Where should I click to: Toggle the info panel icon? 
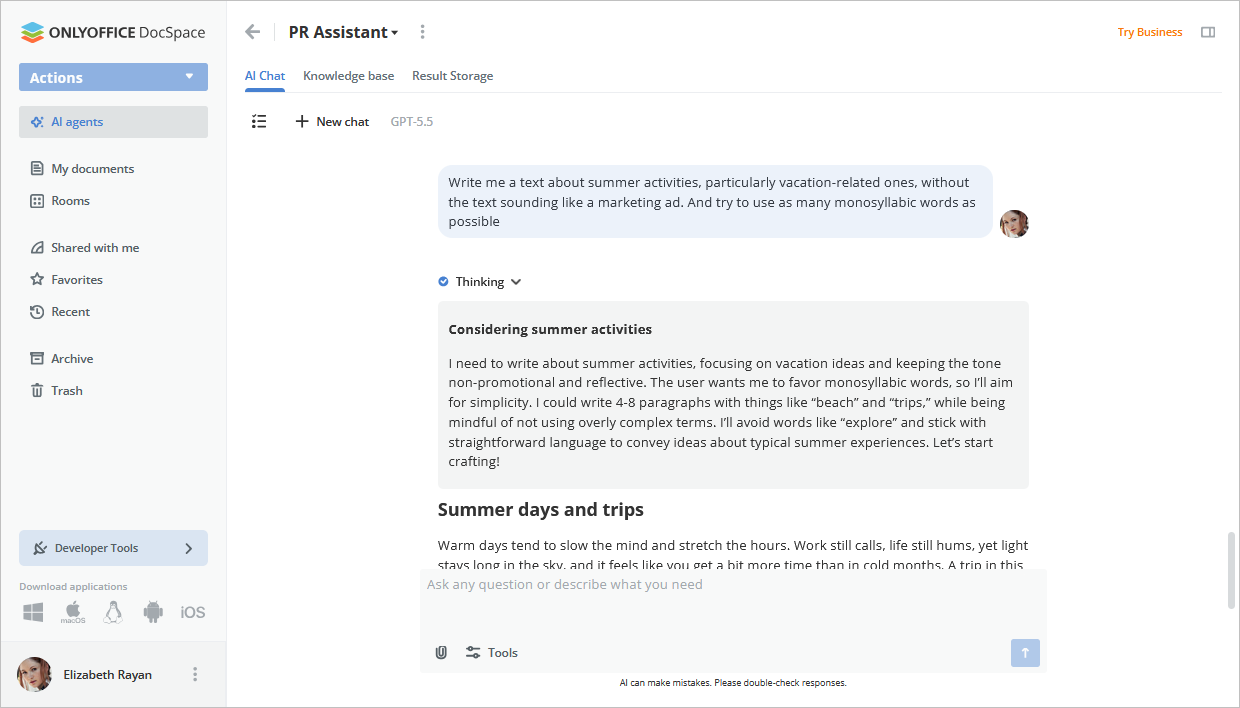1208,32
